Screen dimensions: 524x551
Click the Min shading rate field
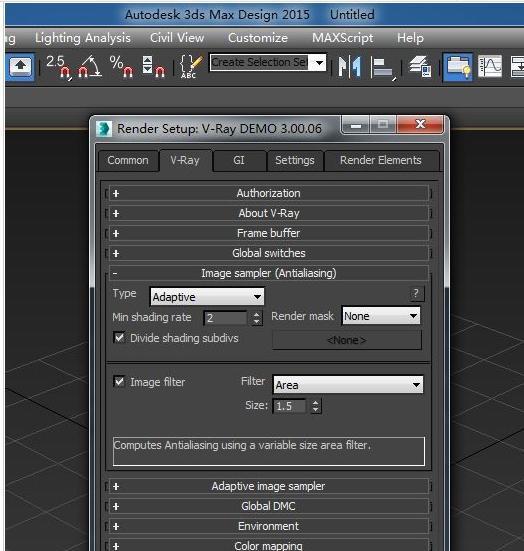(x=225, y=318)
